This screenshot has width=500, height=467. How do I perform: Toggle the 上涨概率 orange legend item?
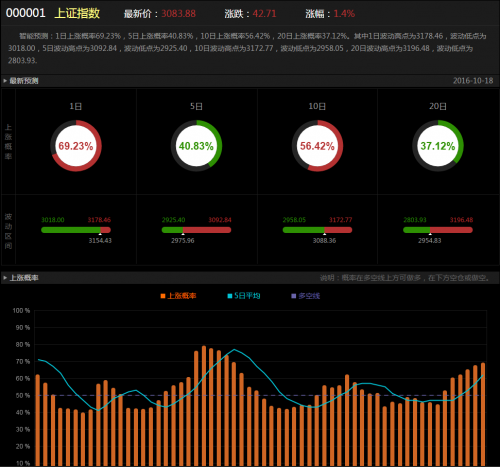pyautogui.click(x=178, y=296)
